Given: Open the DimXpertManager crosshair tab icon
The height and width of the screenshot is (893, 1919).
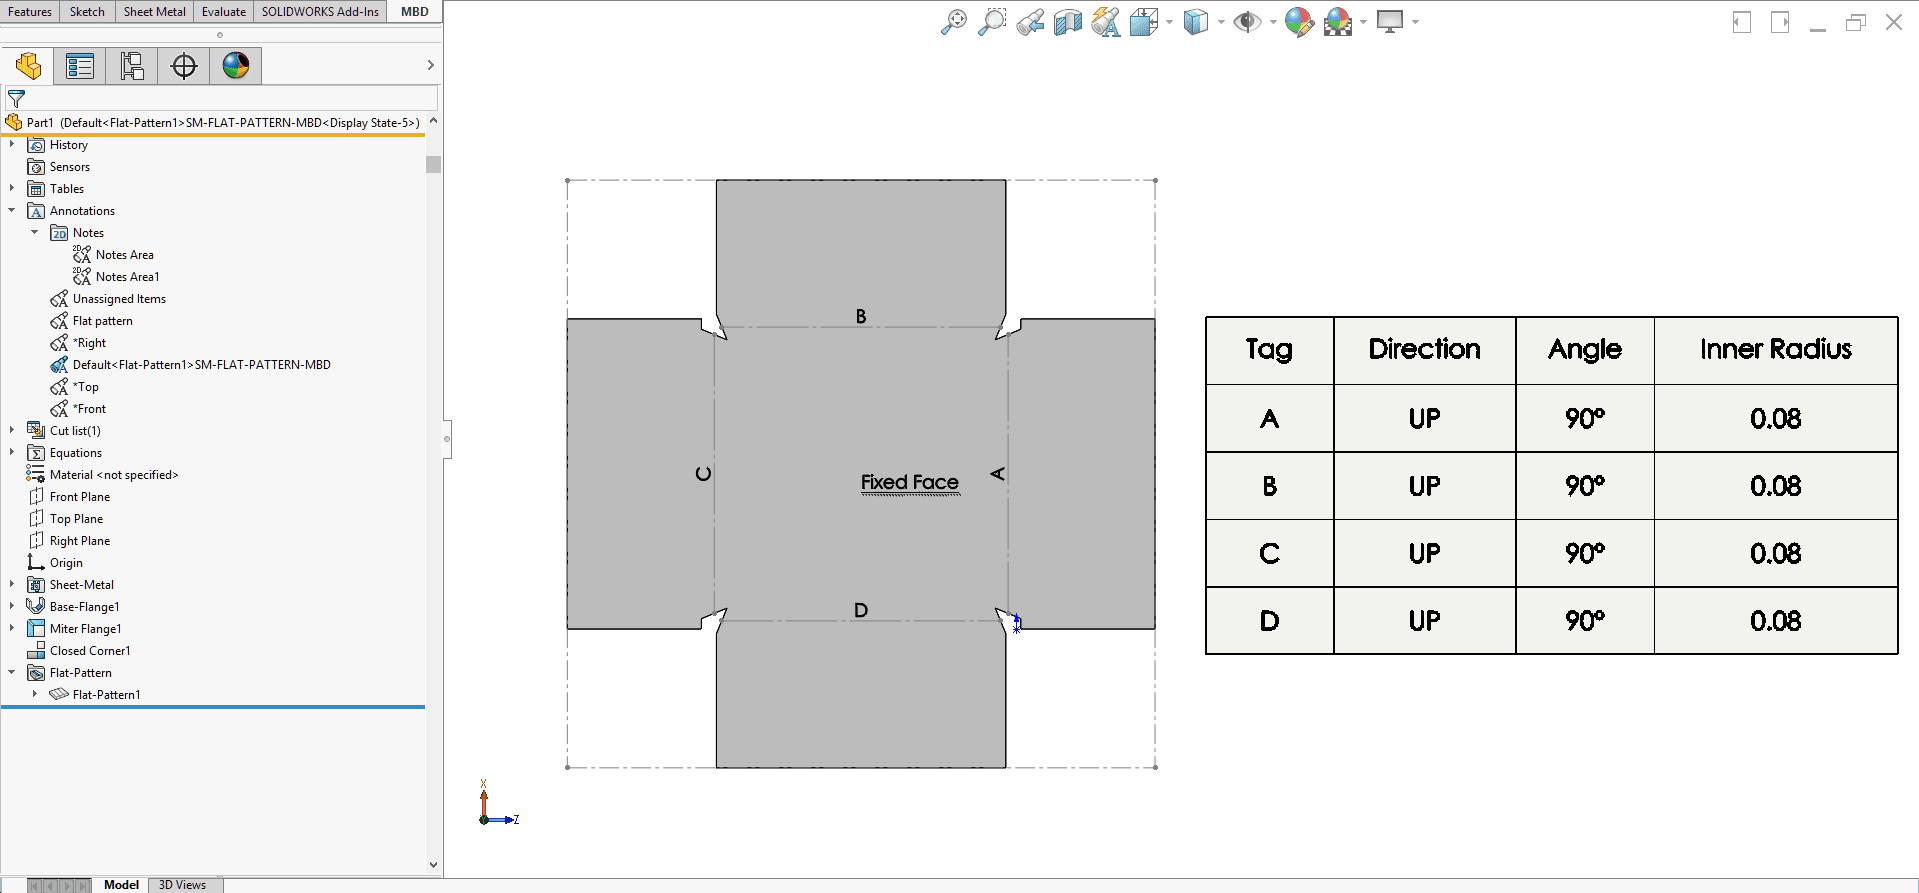Looking at the screenshot, I should tap(184, 66).
